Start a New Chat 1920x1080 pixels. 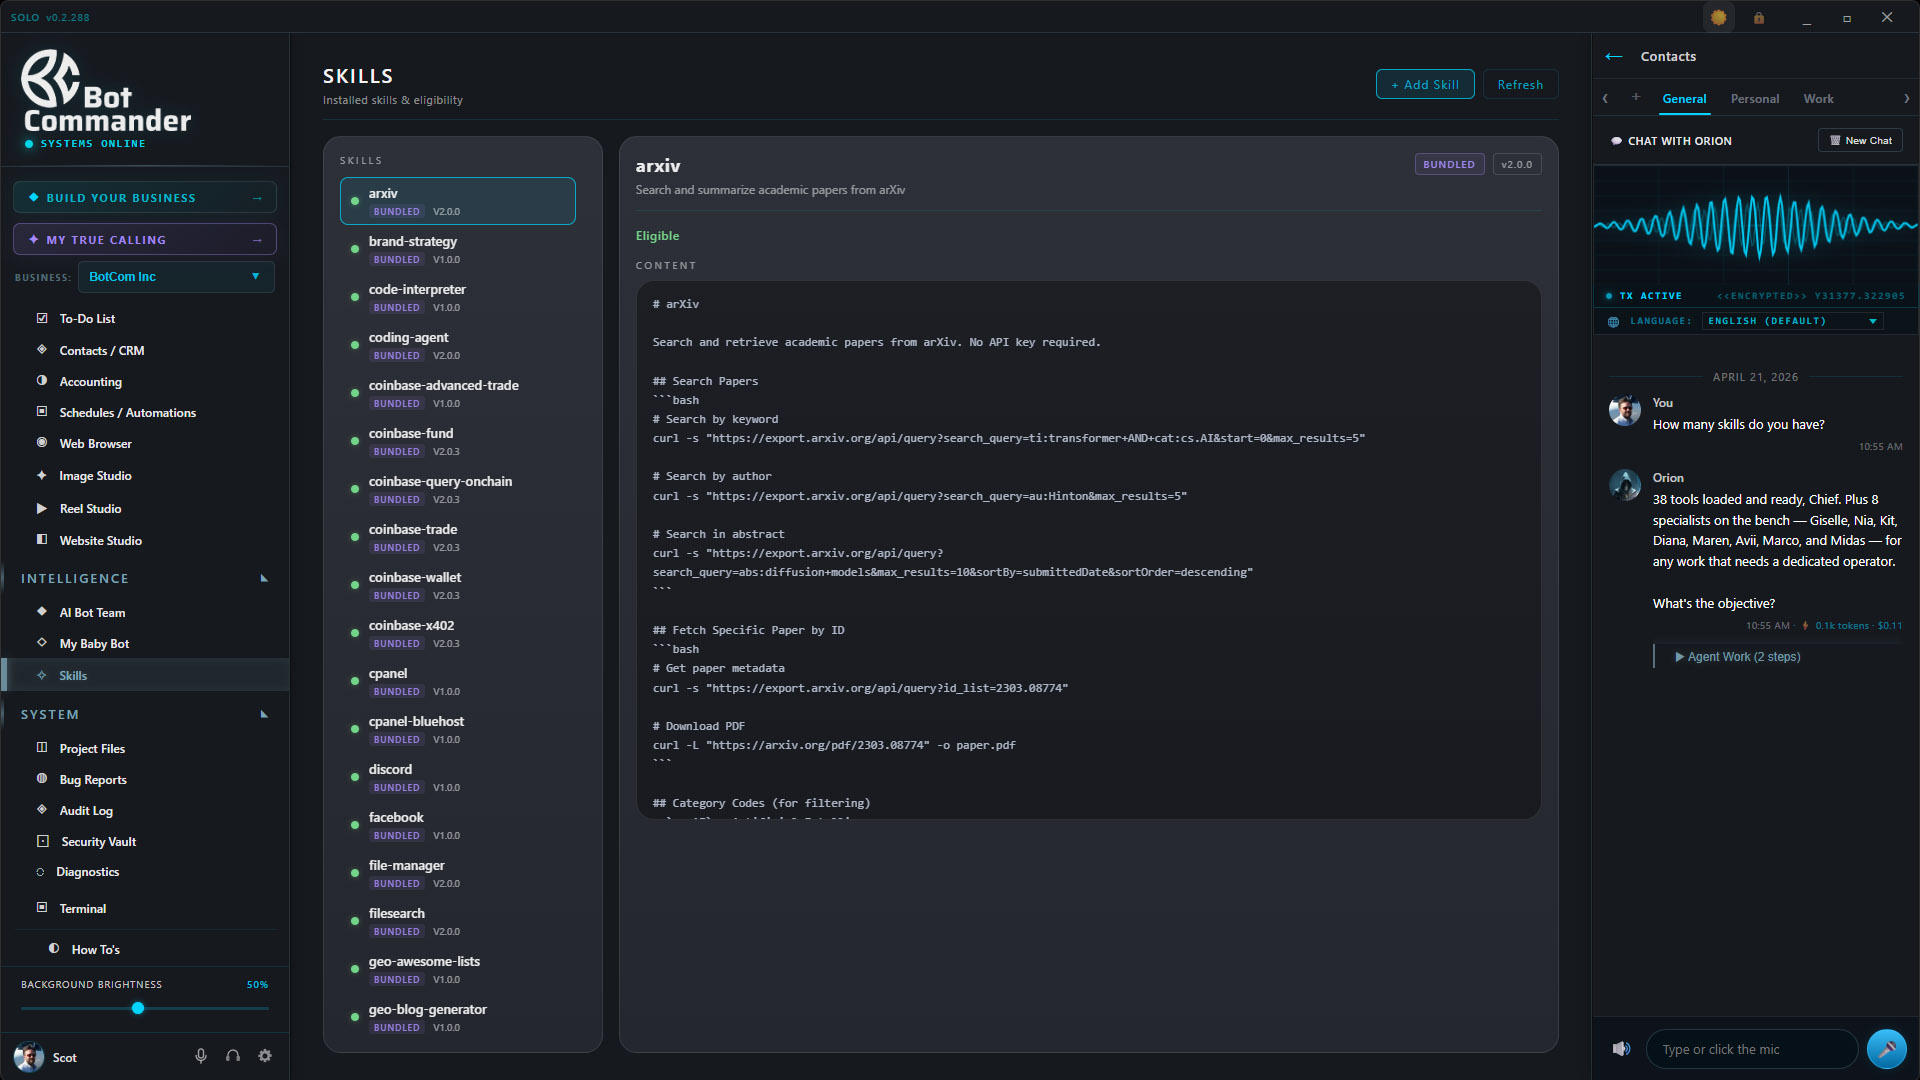[x=1860, y=141]
